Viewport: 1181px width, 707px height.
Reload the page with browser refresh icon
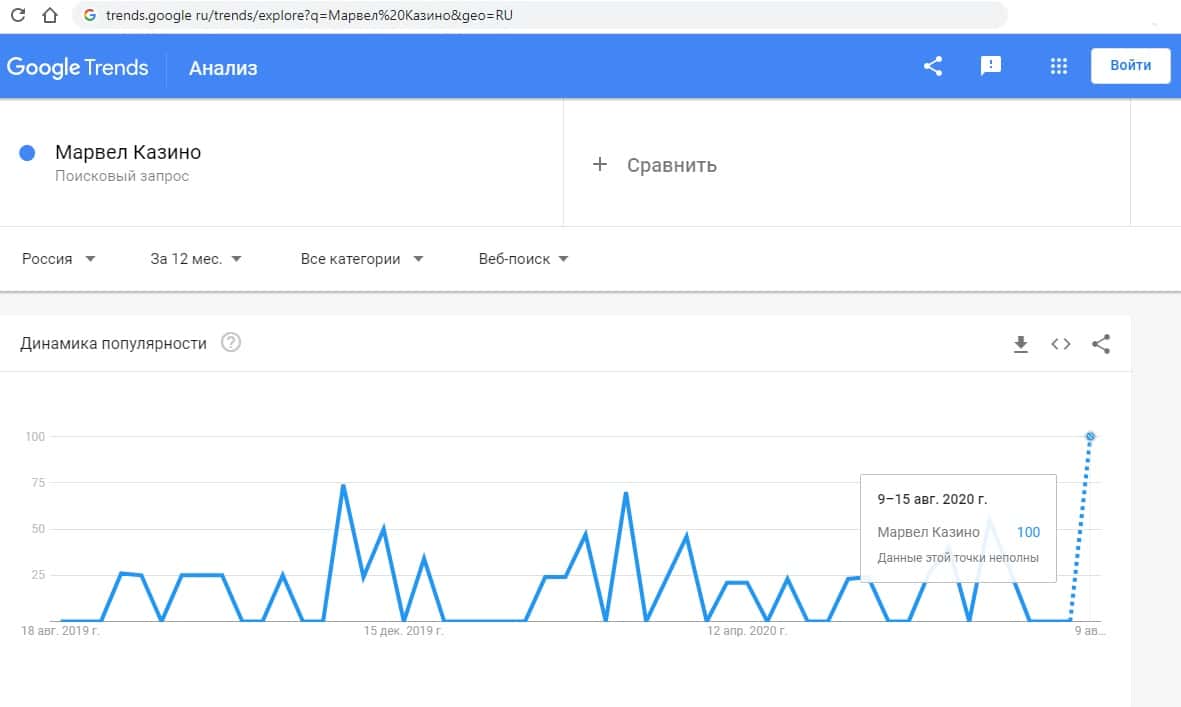coord(17,16)
